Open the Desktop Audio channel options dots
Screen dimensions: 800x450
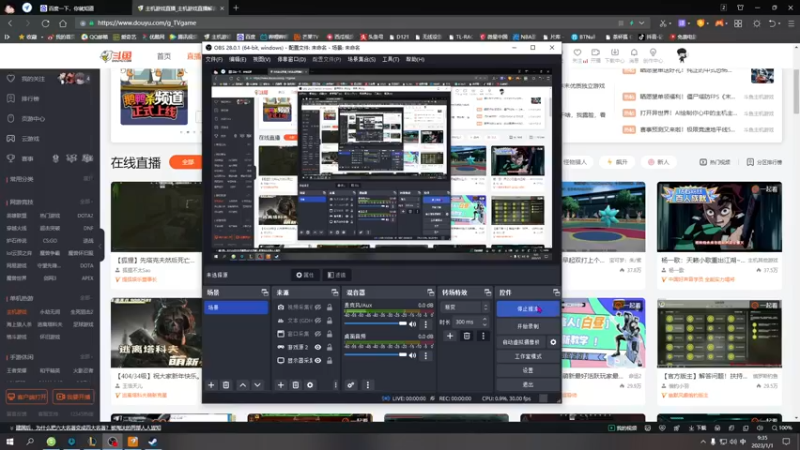tap(426, 355)
